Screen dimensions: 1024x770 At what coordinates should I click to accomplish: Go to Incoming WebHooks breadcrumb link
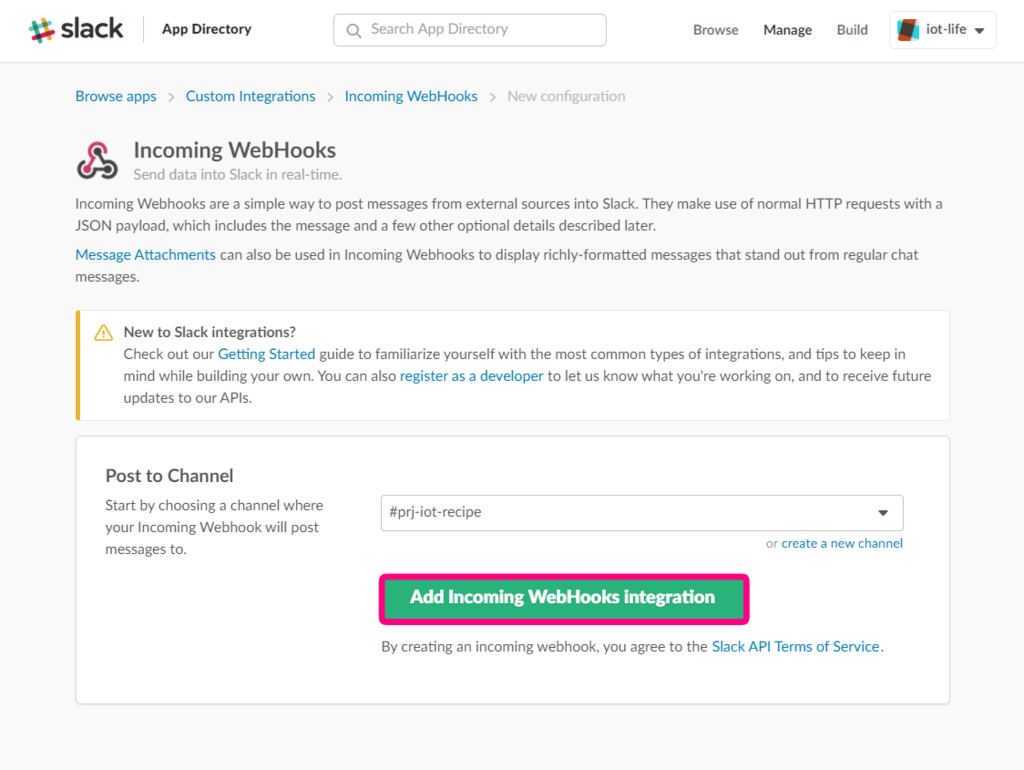pyautogui.click(x=411, y=97)
